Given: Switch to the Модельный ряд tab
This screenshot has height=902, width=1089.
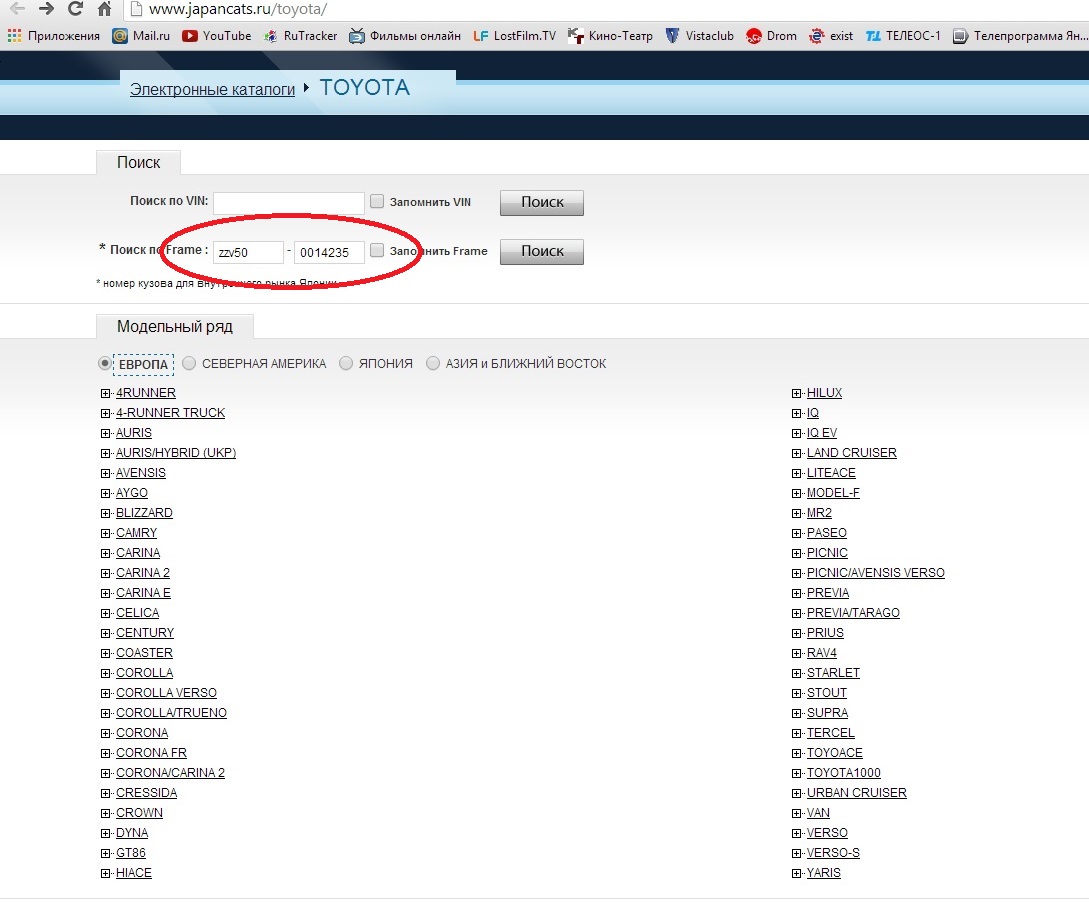Looking at the screenshot, I should (174, 327).
